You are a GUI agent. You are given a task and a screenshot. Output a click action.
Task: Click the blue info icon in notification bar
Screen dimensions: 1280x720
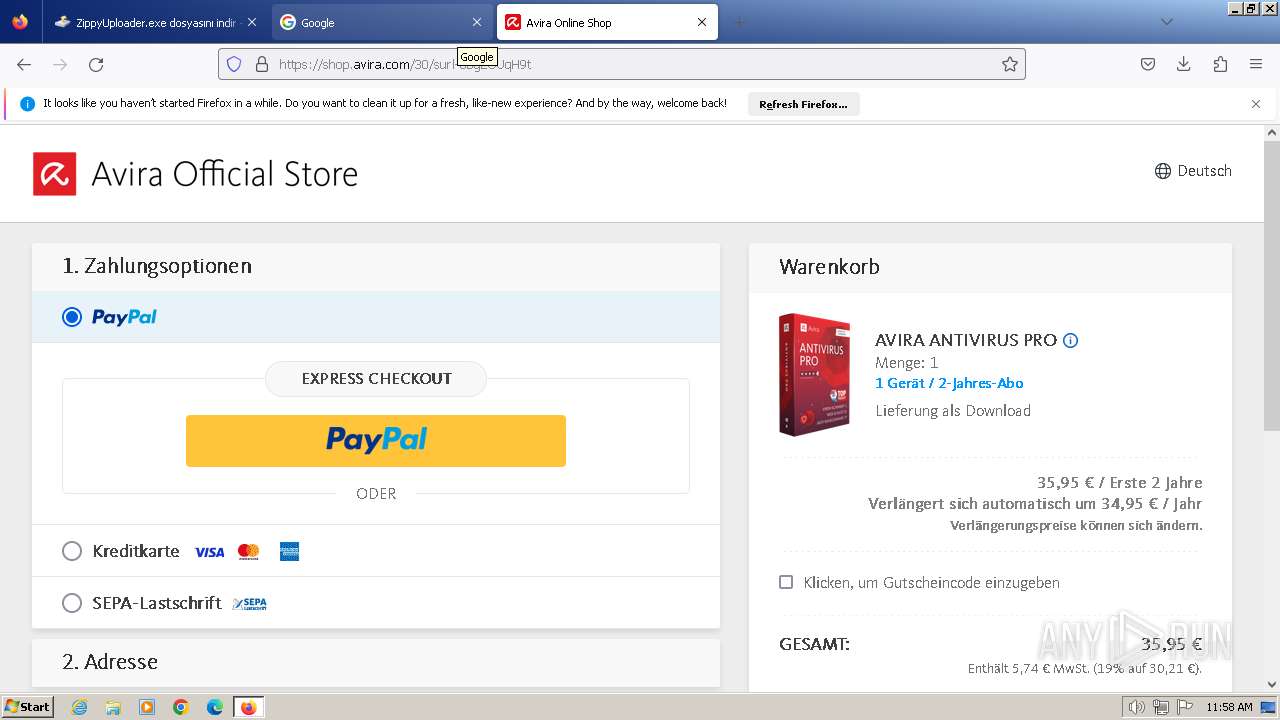[27, 103]
